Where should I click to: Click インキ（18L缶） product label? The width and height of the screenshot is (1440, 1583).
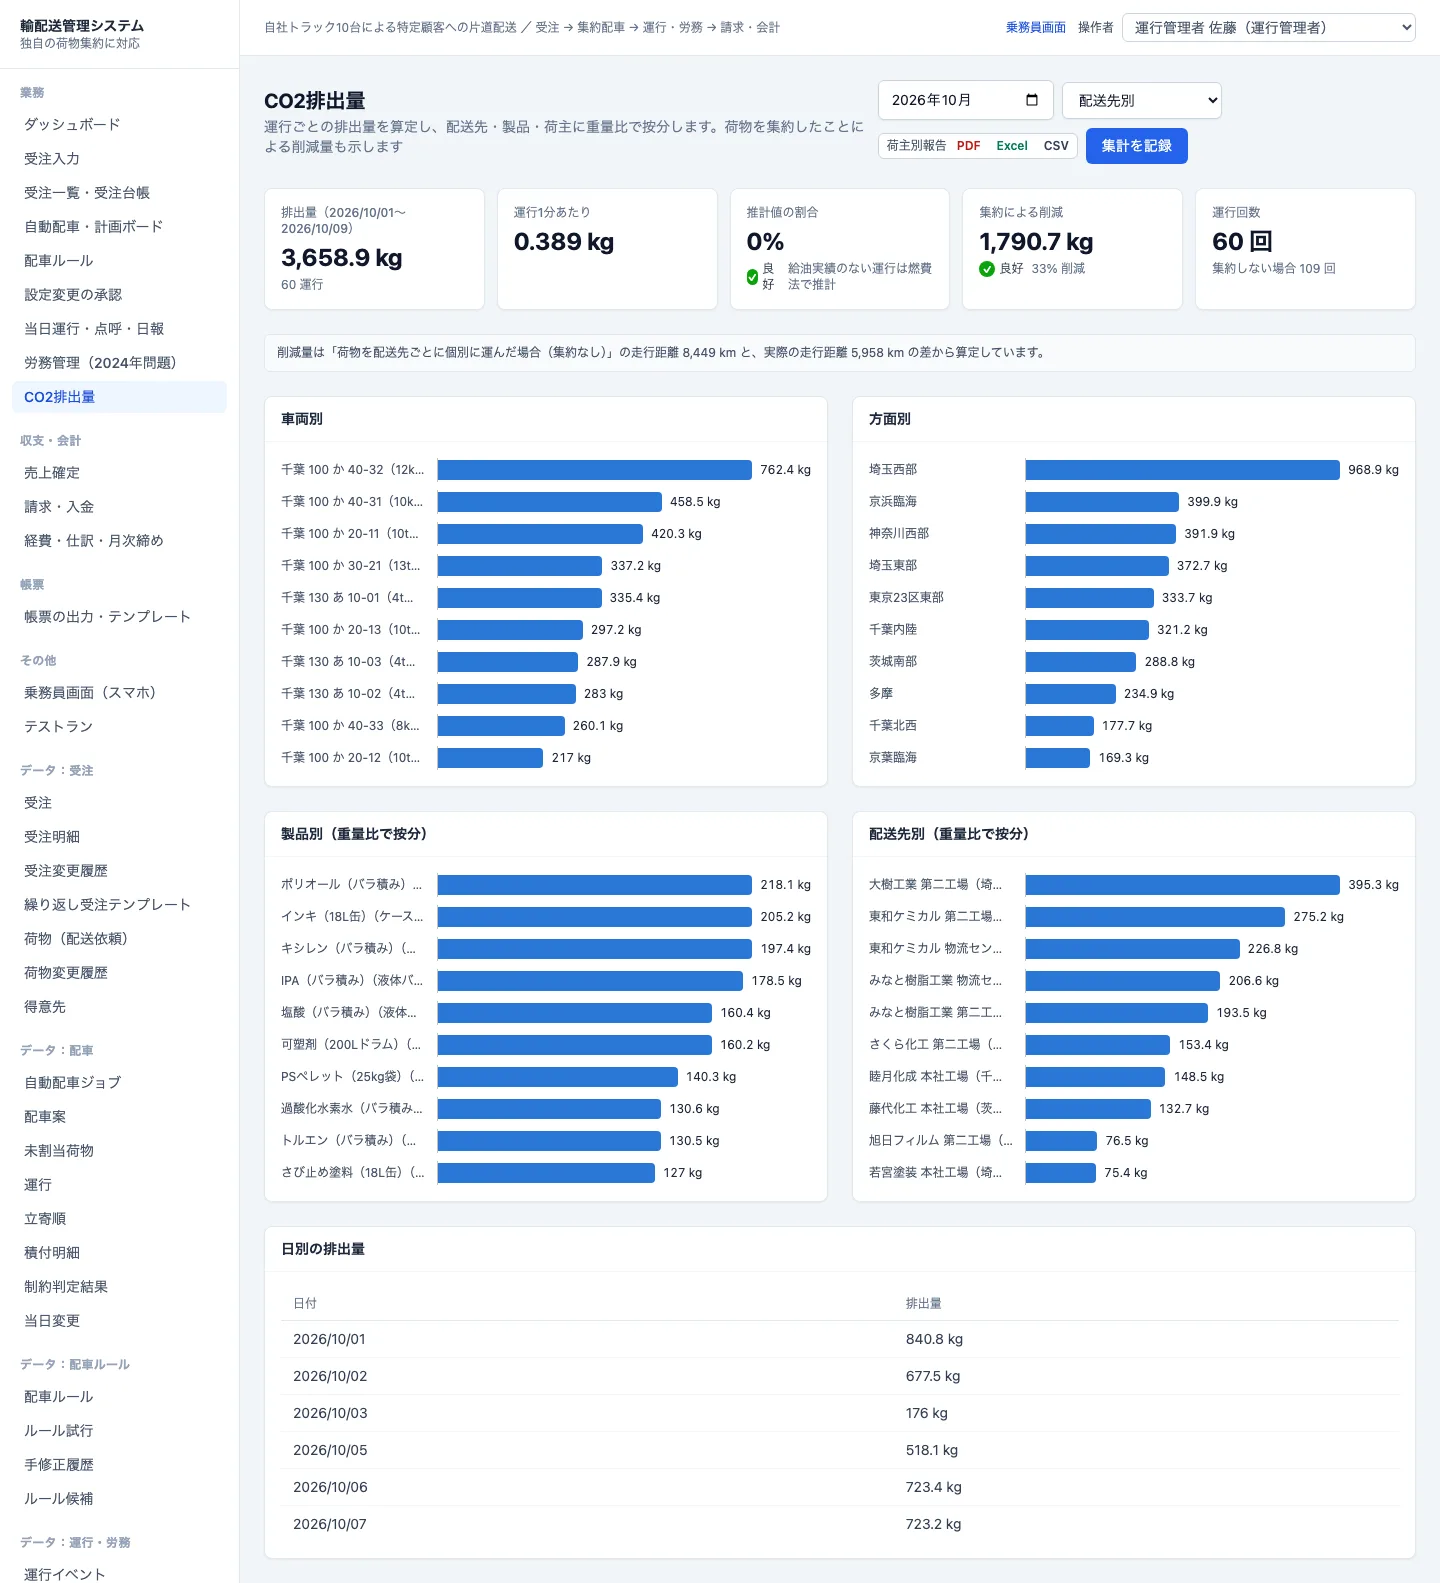(x=352, y=917)
